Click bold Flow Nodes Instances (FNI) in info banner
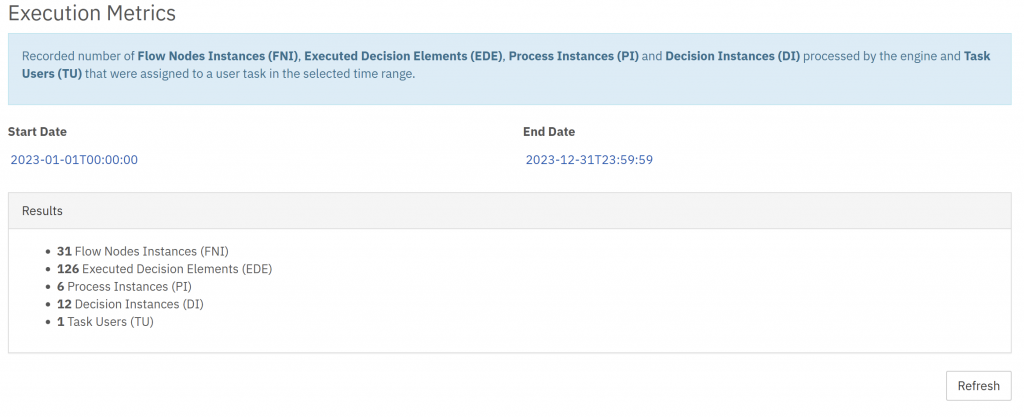 (x=217, y=56)
